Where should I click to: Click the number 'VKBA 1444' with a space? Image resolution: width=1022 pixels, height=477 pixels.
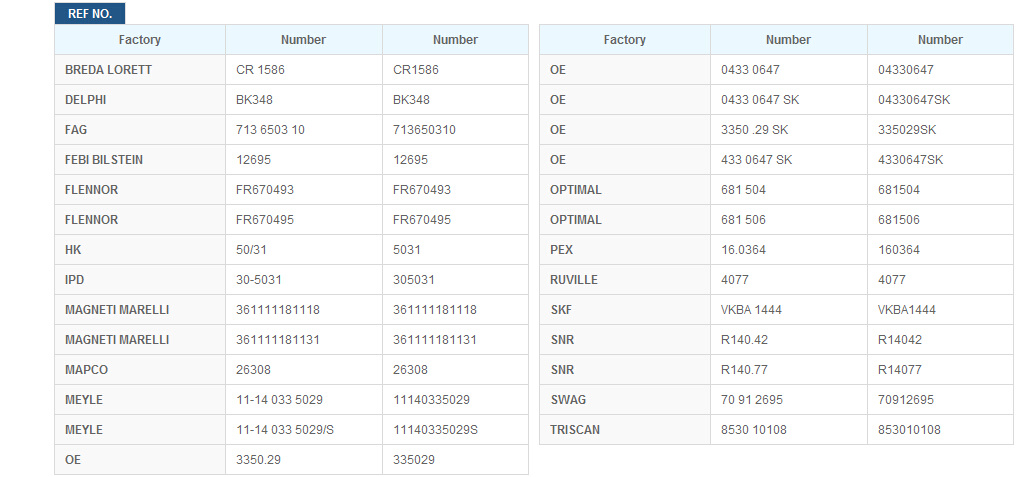pyautogui.click(x=752, y=310)
